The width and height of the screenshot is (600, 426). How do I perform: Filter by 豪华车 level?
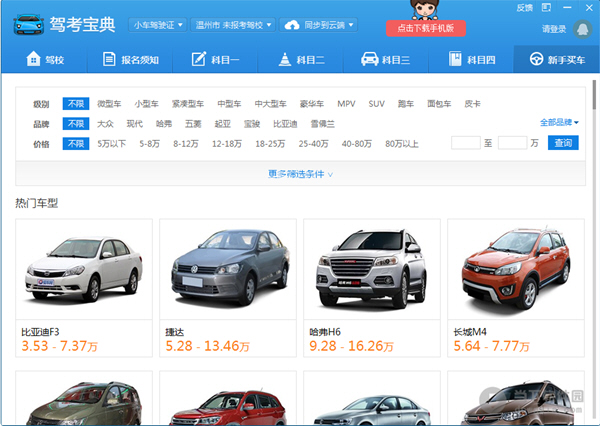(x=311, y=103)
